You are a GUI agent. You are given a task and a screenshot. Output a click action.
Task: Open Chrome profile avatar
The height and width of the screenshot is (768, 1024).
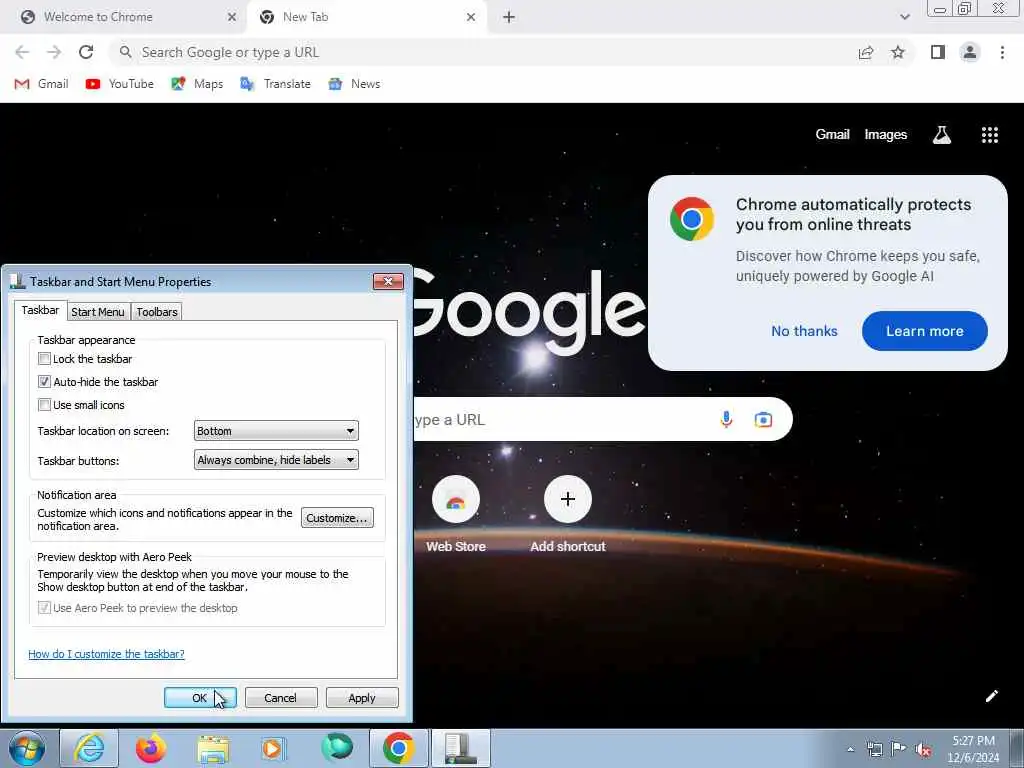click(970, 52)
